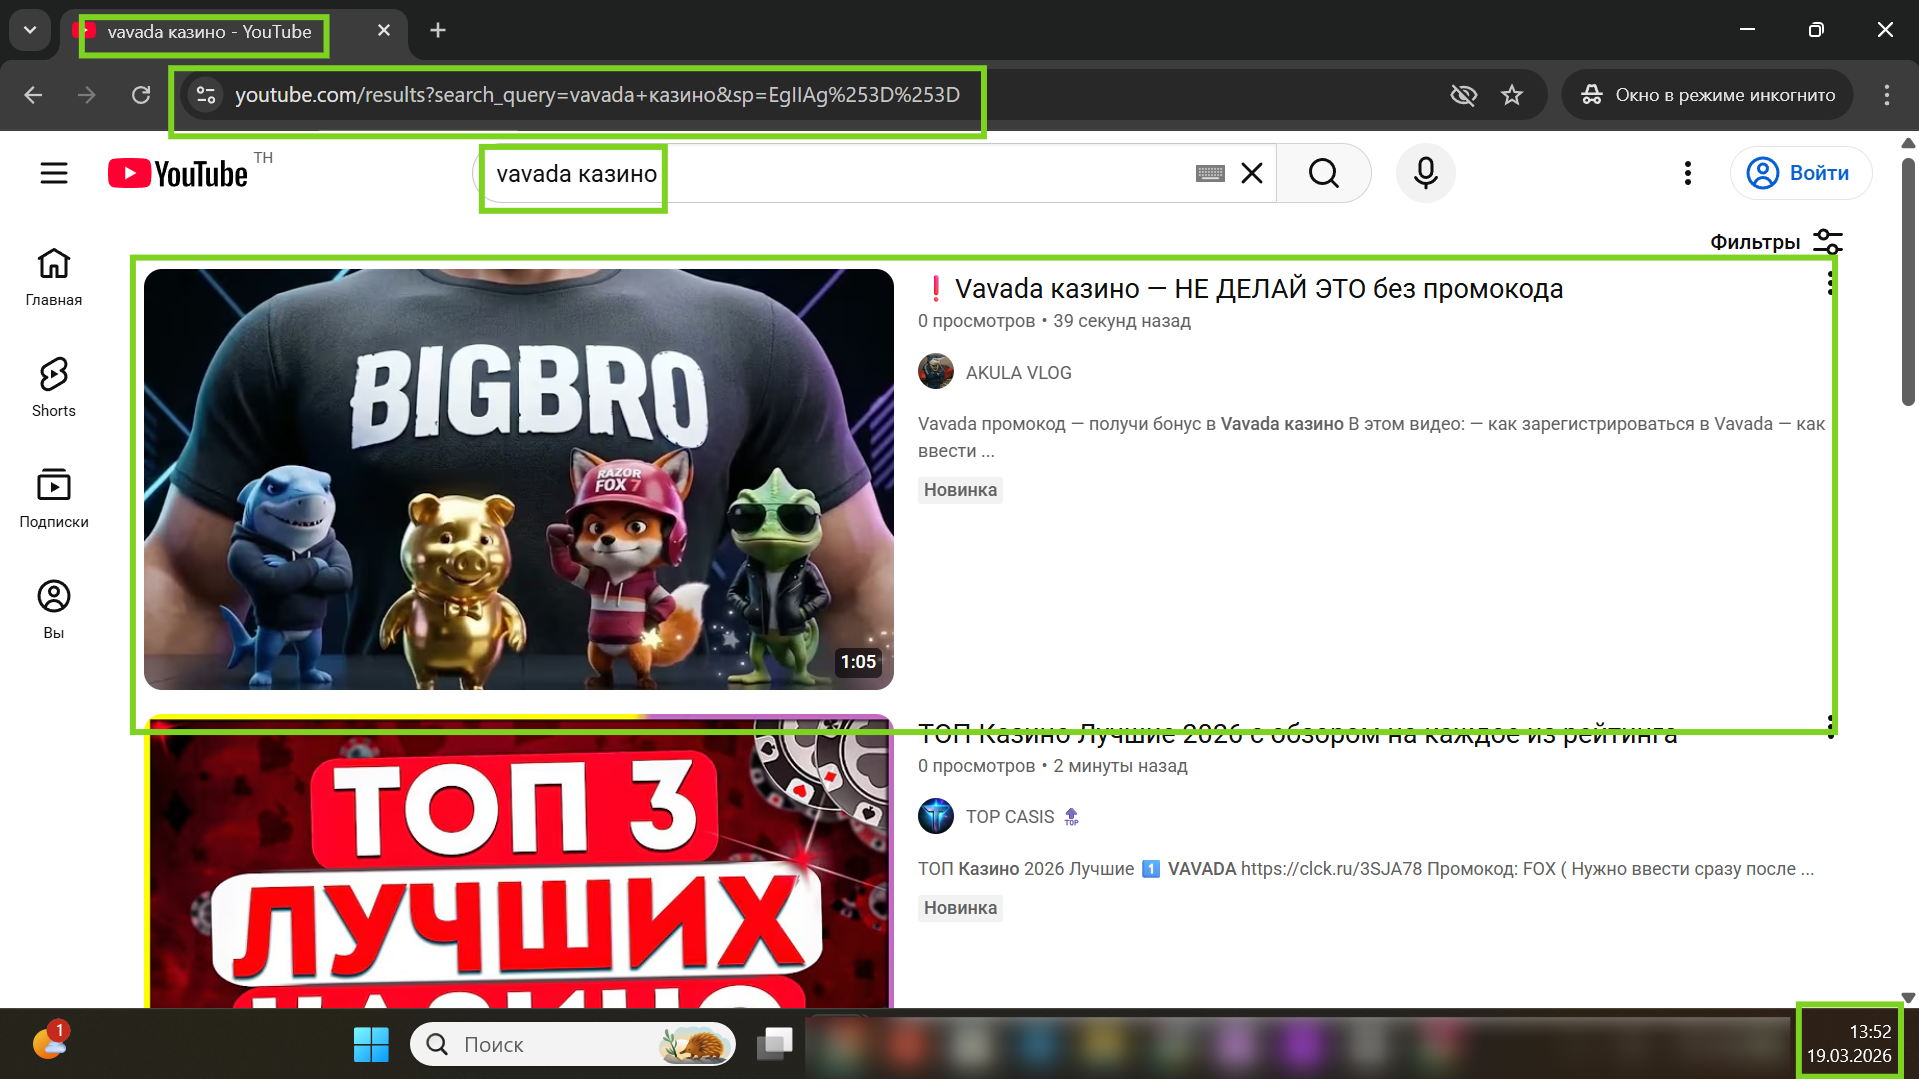Open the Фильтры search filters
This screenshot has width=1919, height=1079.
1775,242
